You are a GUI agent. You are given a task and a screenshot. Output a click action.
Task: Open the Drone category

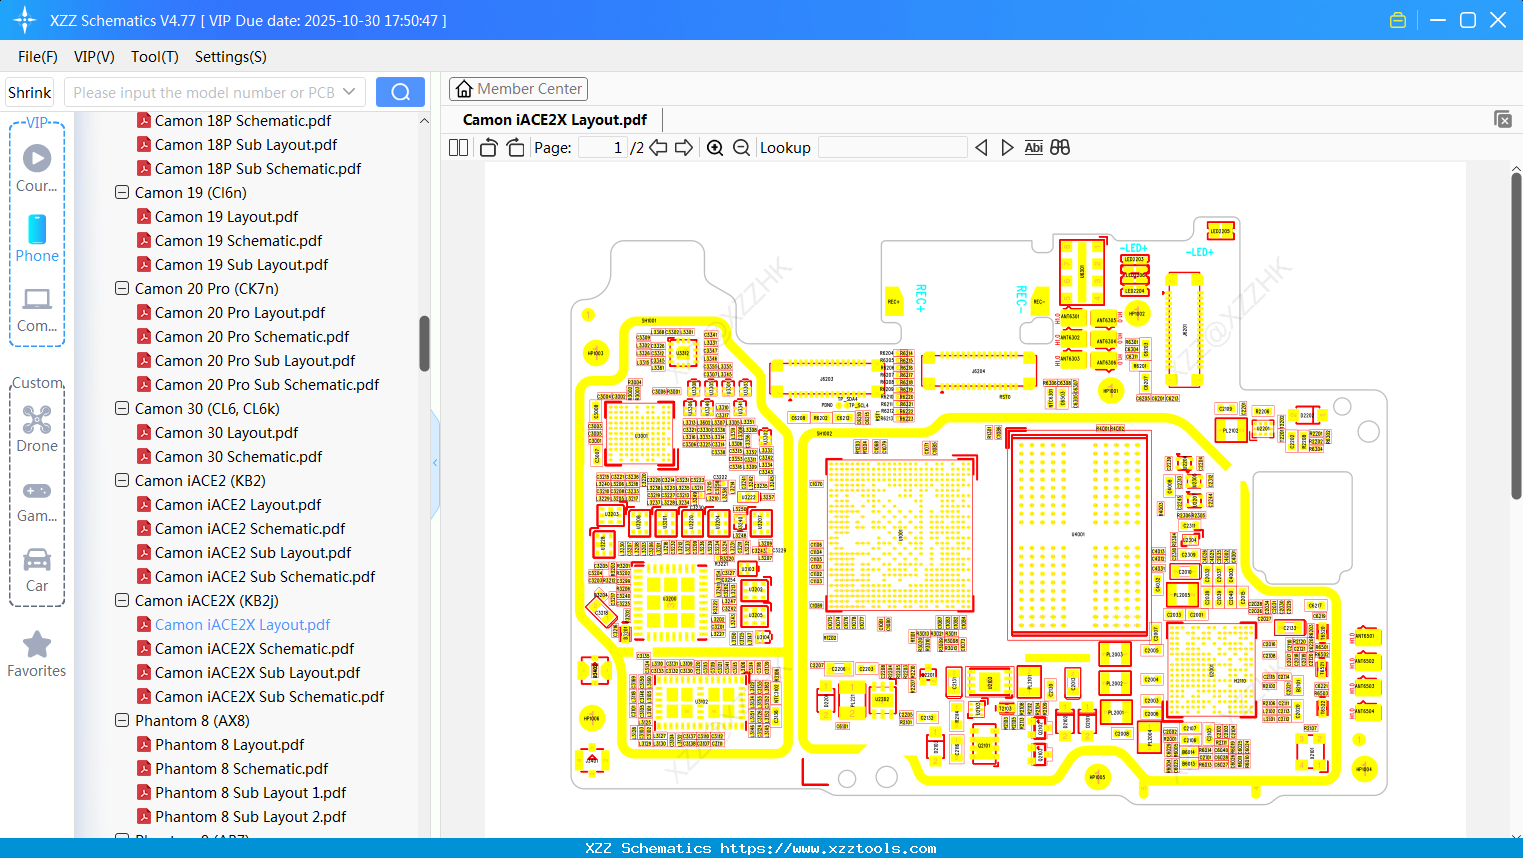pyautogui.click(x=37, y=428)
